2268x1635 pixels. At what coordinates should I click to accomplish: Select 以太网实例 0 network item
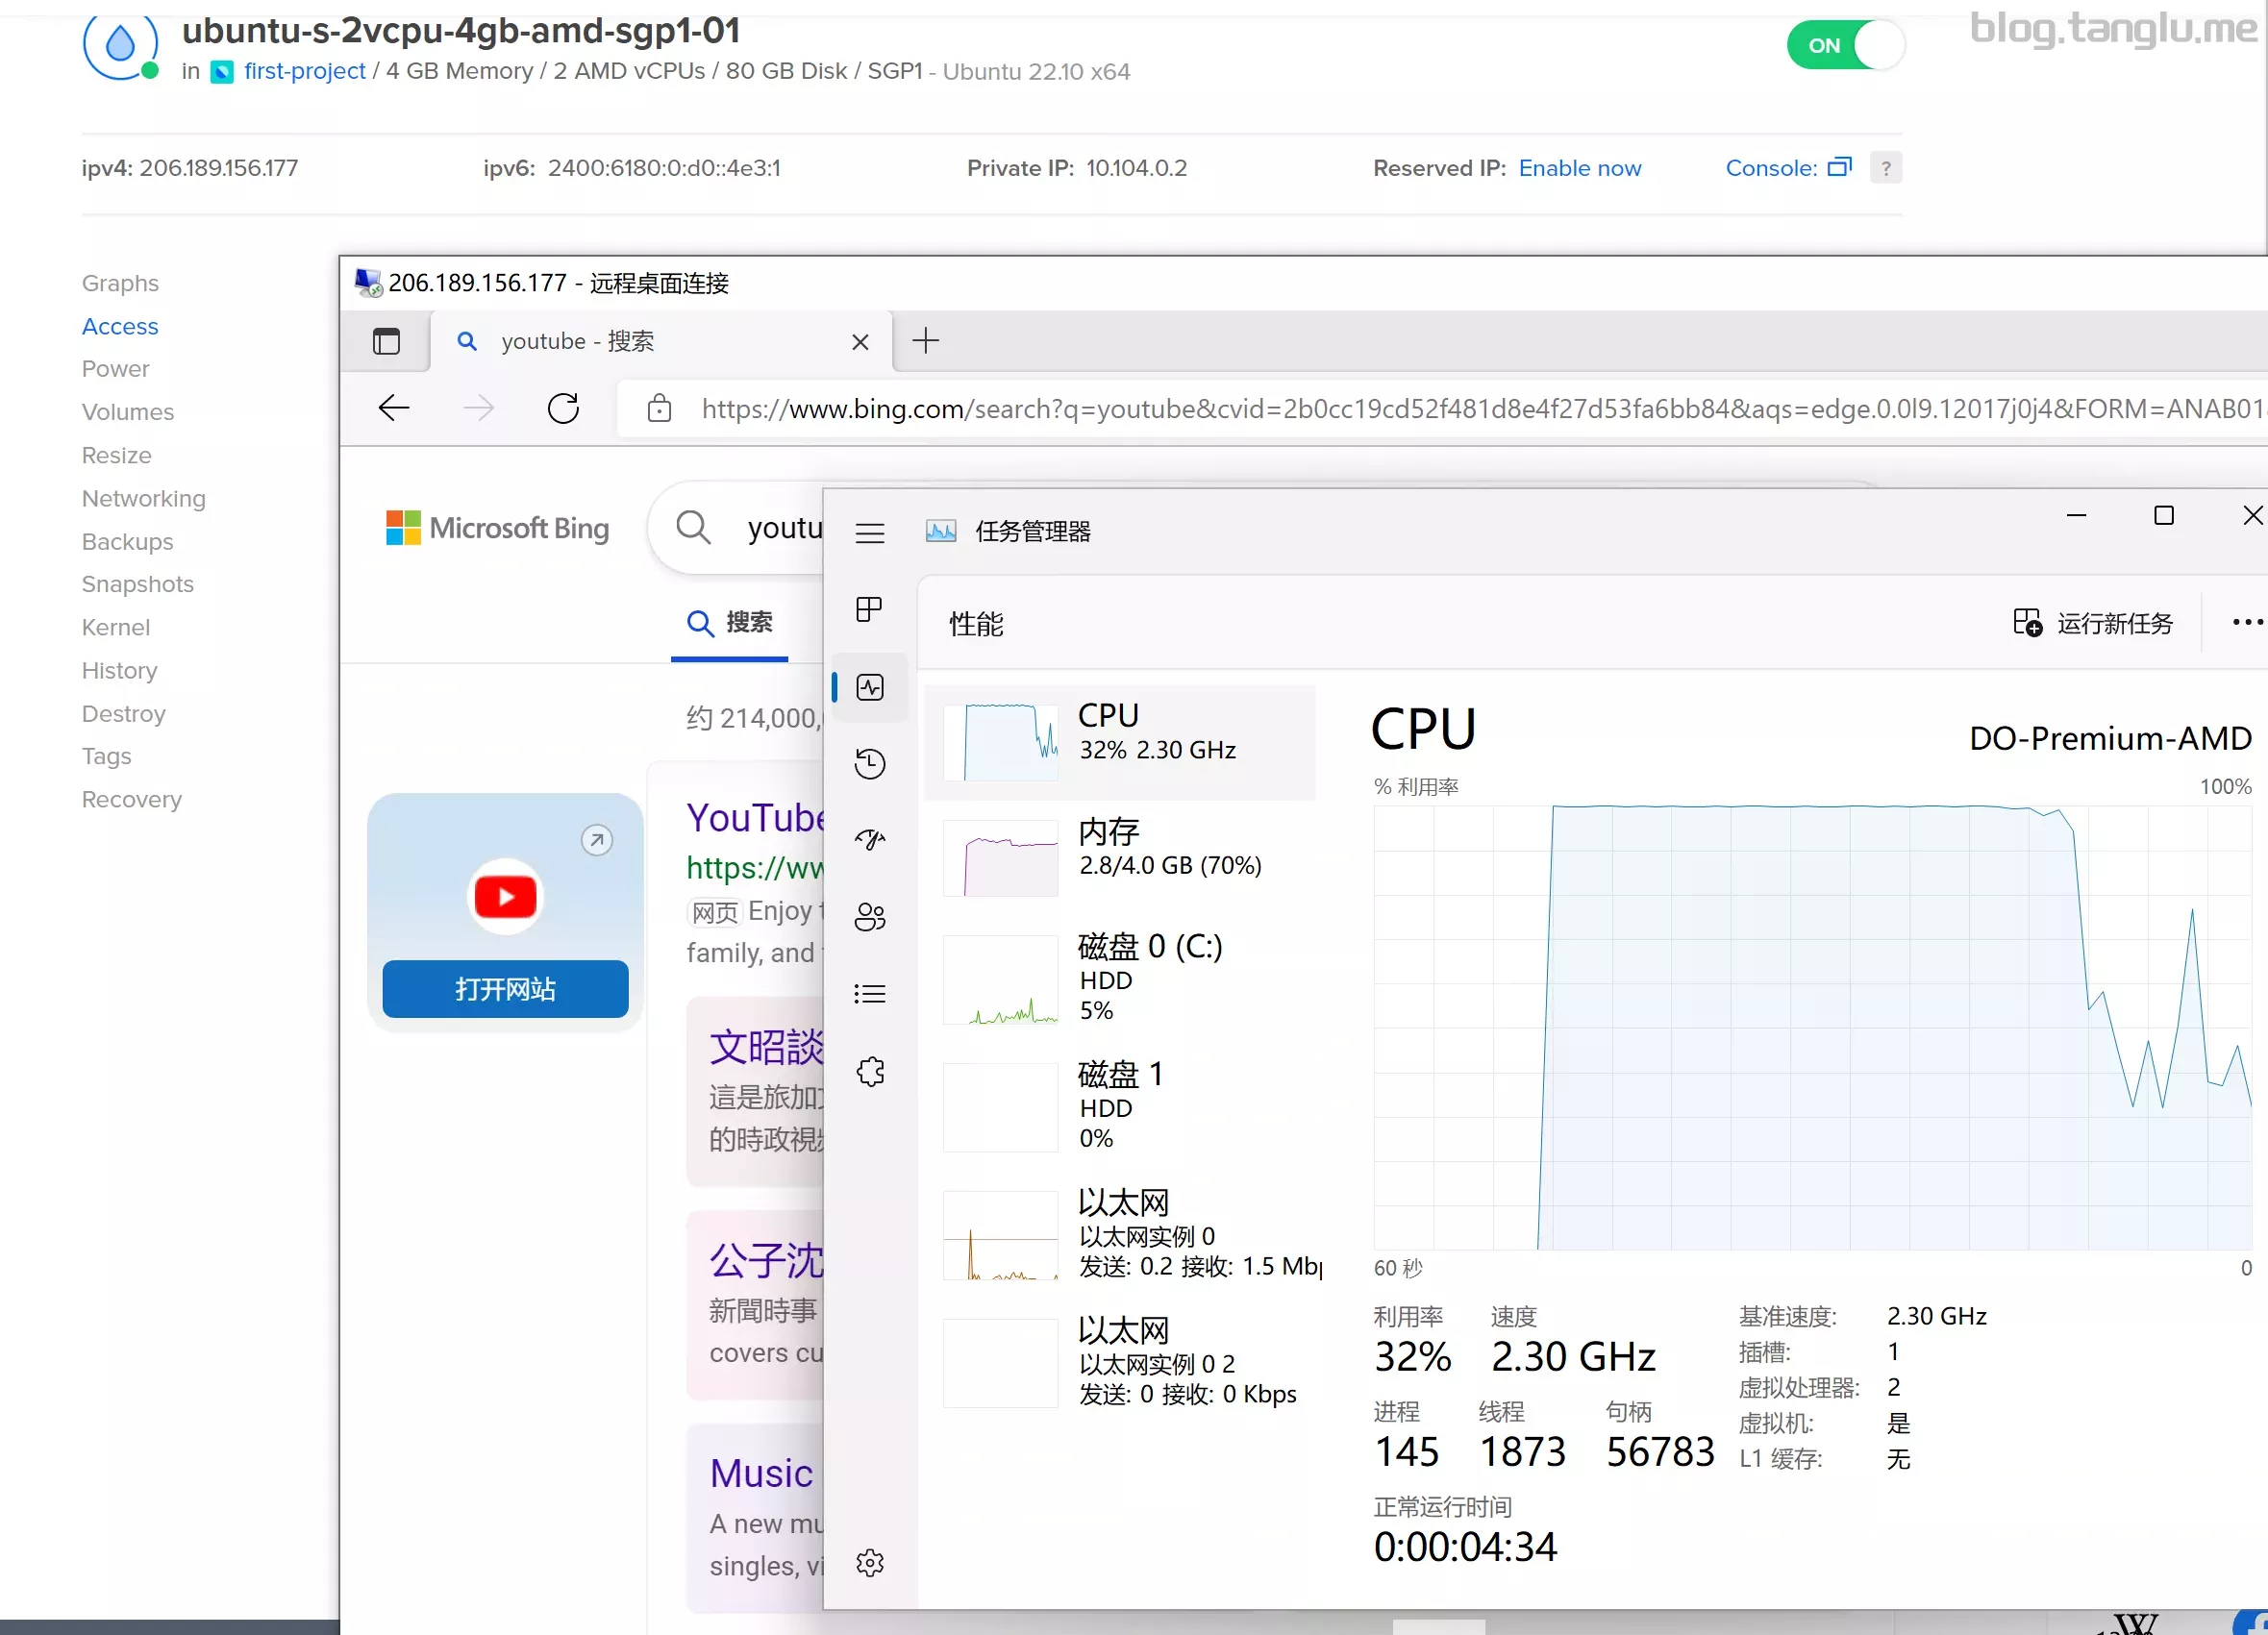pyautogui.click(x=1120, y=1235)
